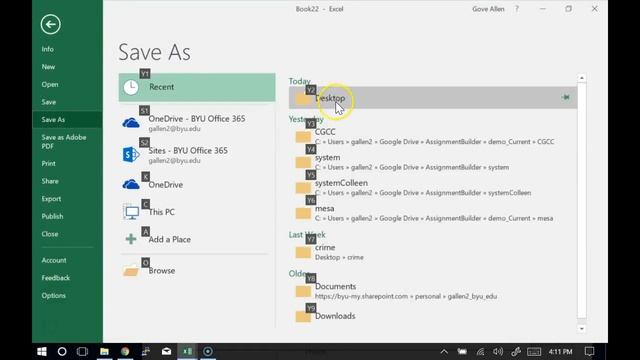
Task: Open the Feedback page
Action: pyautogui.click(x=56, y=278)
